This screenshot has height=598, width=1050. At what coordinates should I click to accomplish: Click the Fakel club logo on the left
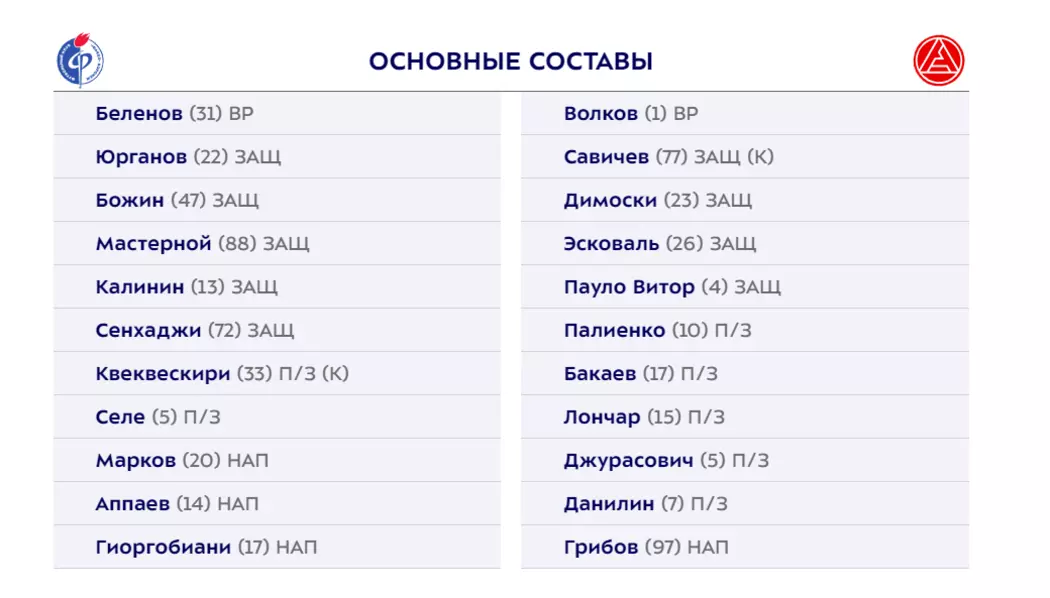[x=80, y=61]
